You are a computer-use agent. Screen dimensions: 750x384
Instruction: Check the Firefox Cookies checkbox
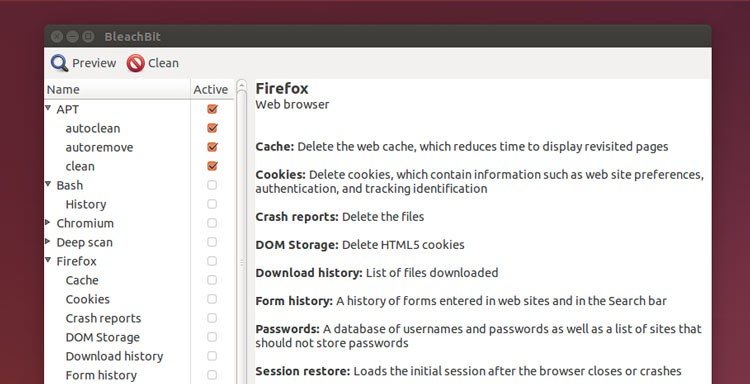coord(211,299)
